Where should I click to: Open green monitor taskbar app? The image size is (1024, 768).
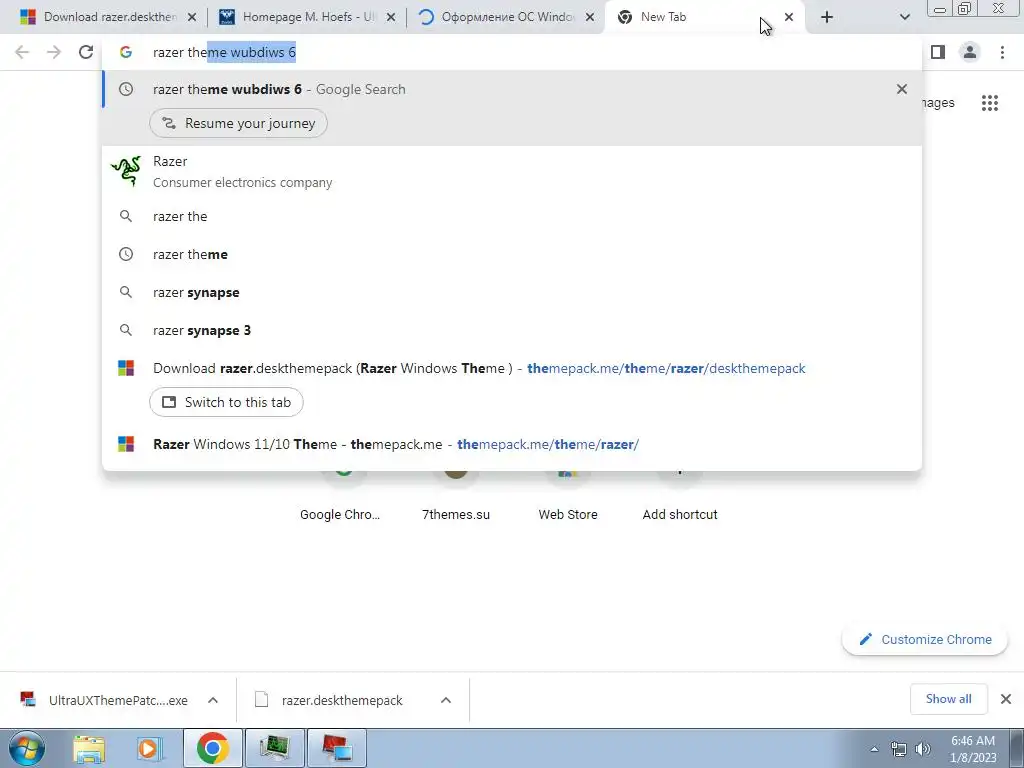click(274, 748)
